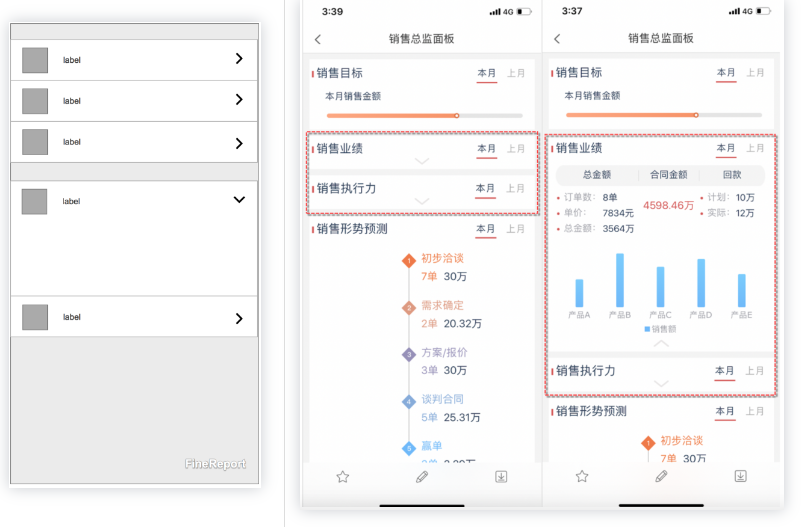
Task: Tap the 产品E bar in the chart
Action: [742, 291]
